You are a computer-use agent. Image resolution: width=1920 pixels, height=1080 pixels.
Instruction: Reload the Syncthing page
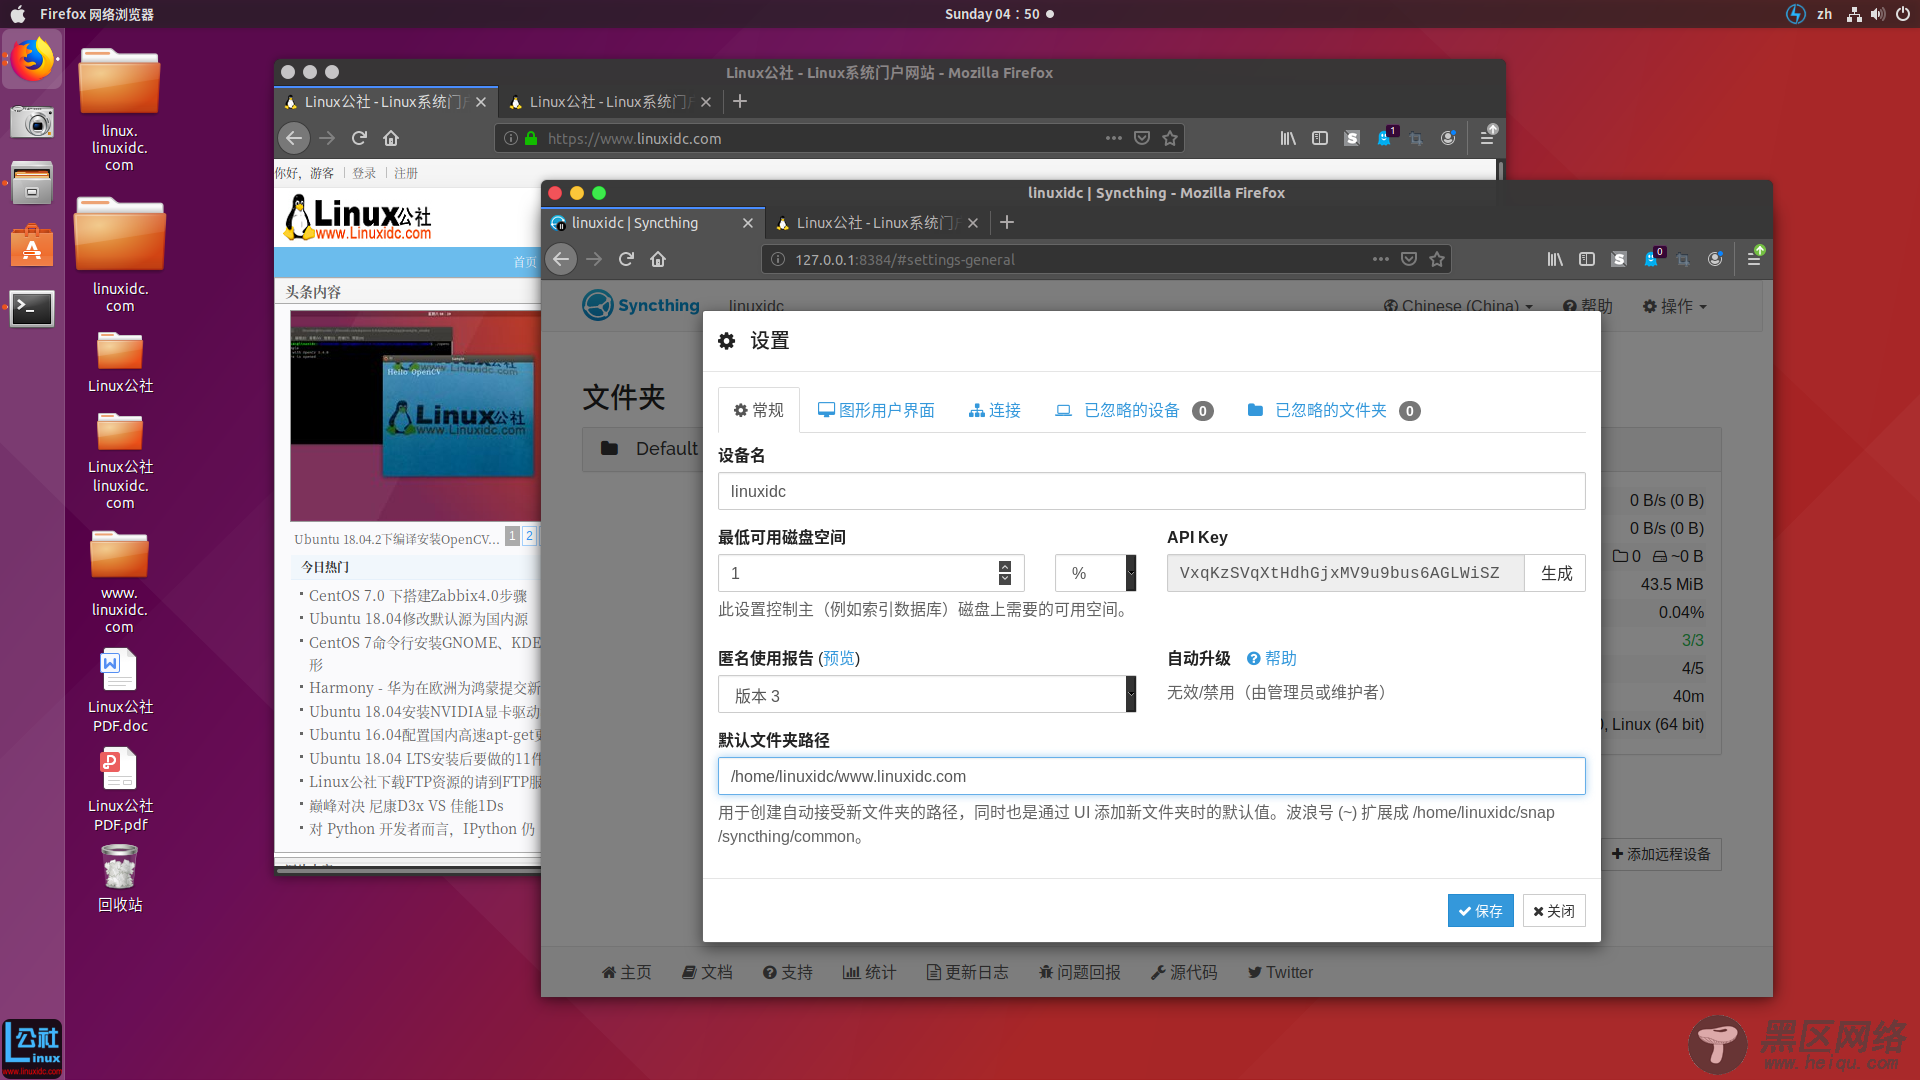pyautogui.click(x=626, y=259)
